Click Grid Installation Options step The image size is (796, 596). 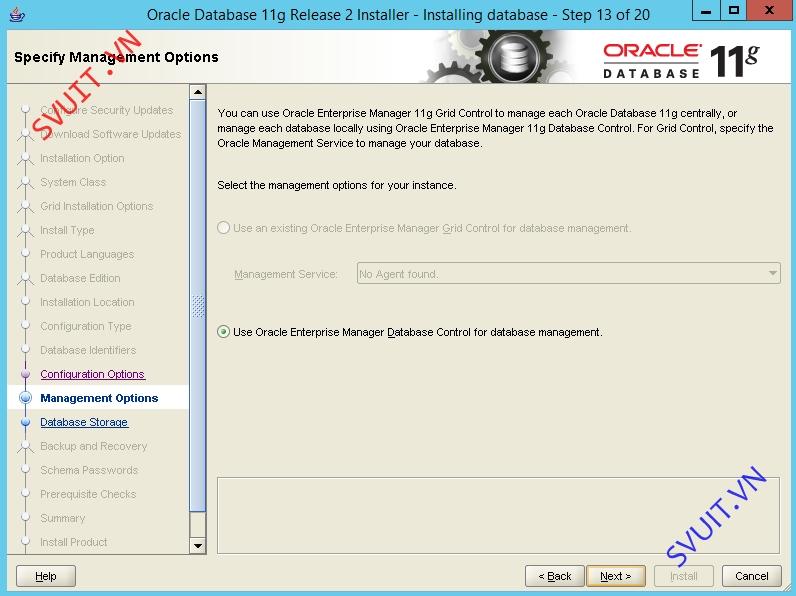click(96, 206)
